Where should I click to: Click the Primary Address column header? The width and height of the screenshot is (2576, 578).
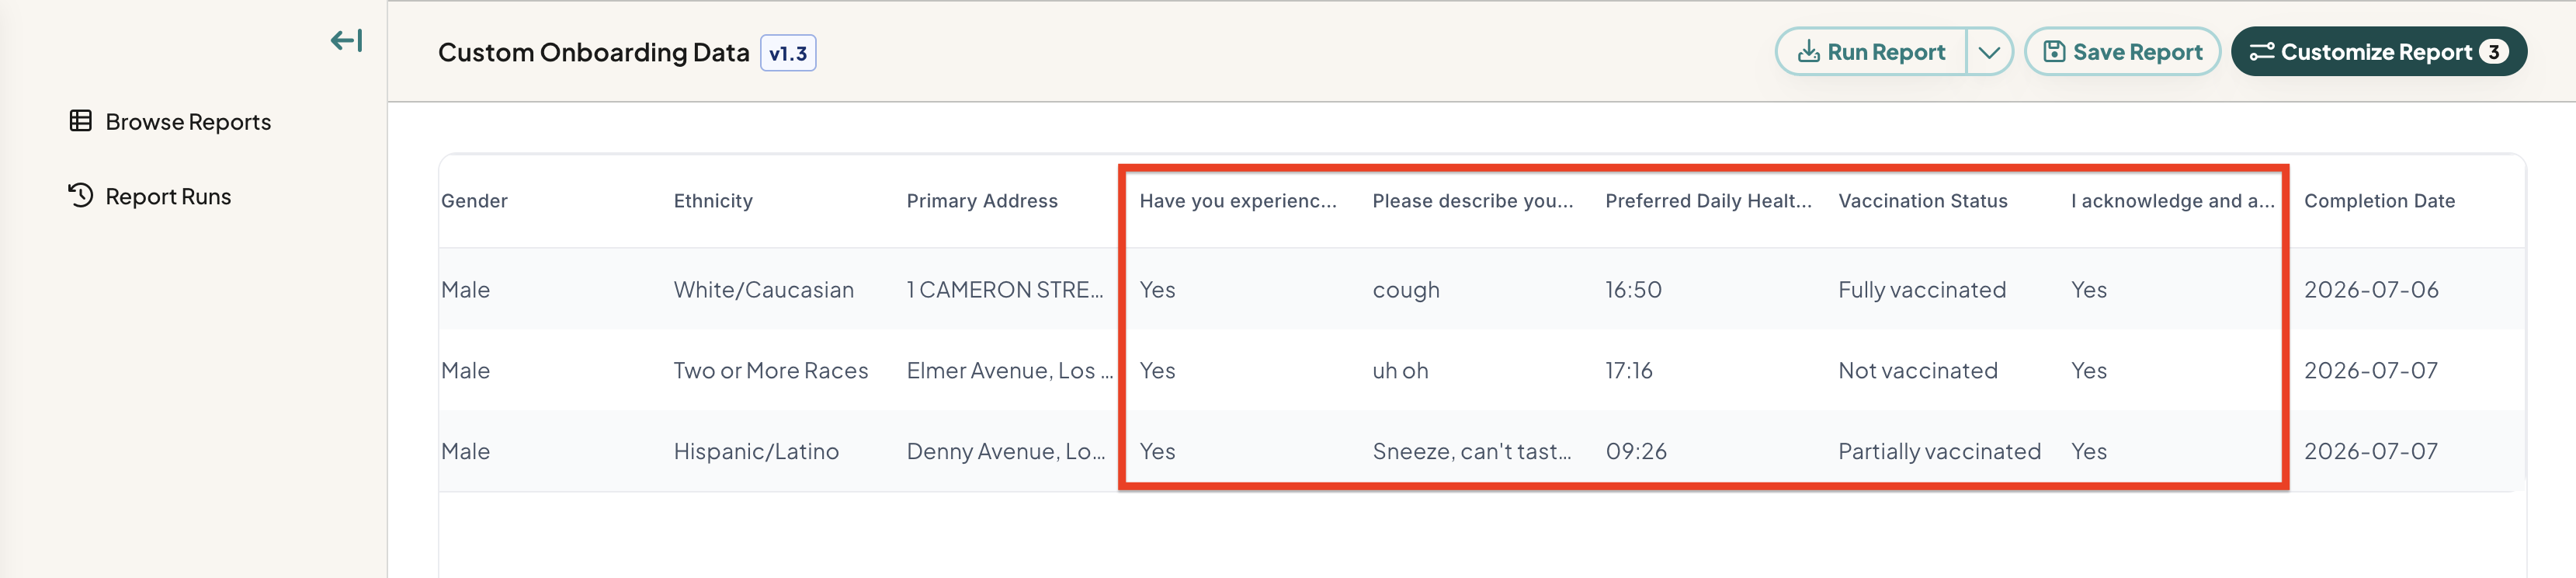[x=981, y=201]
